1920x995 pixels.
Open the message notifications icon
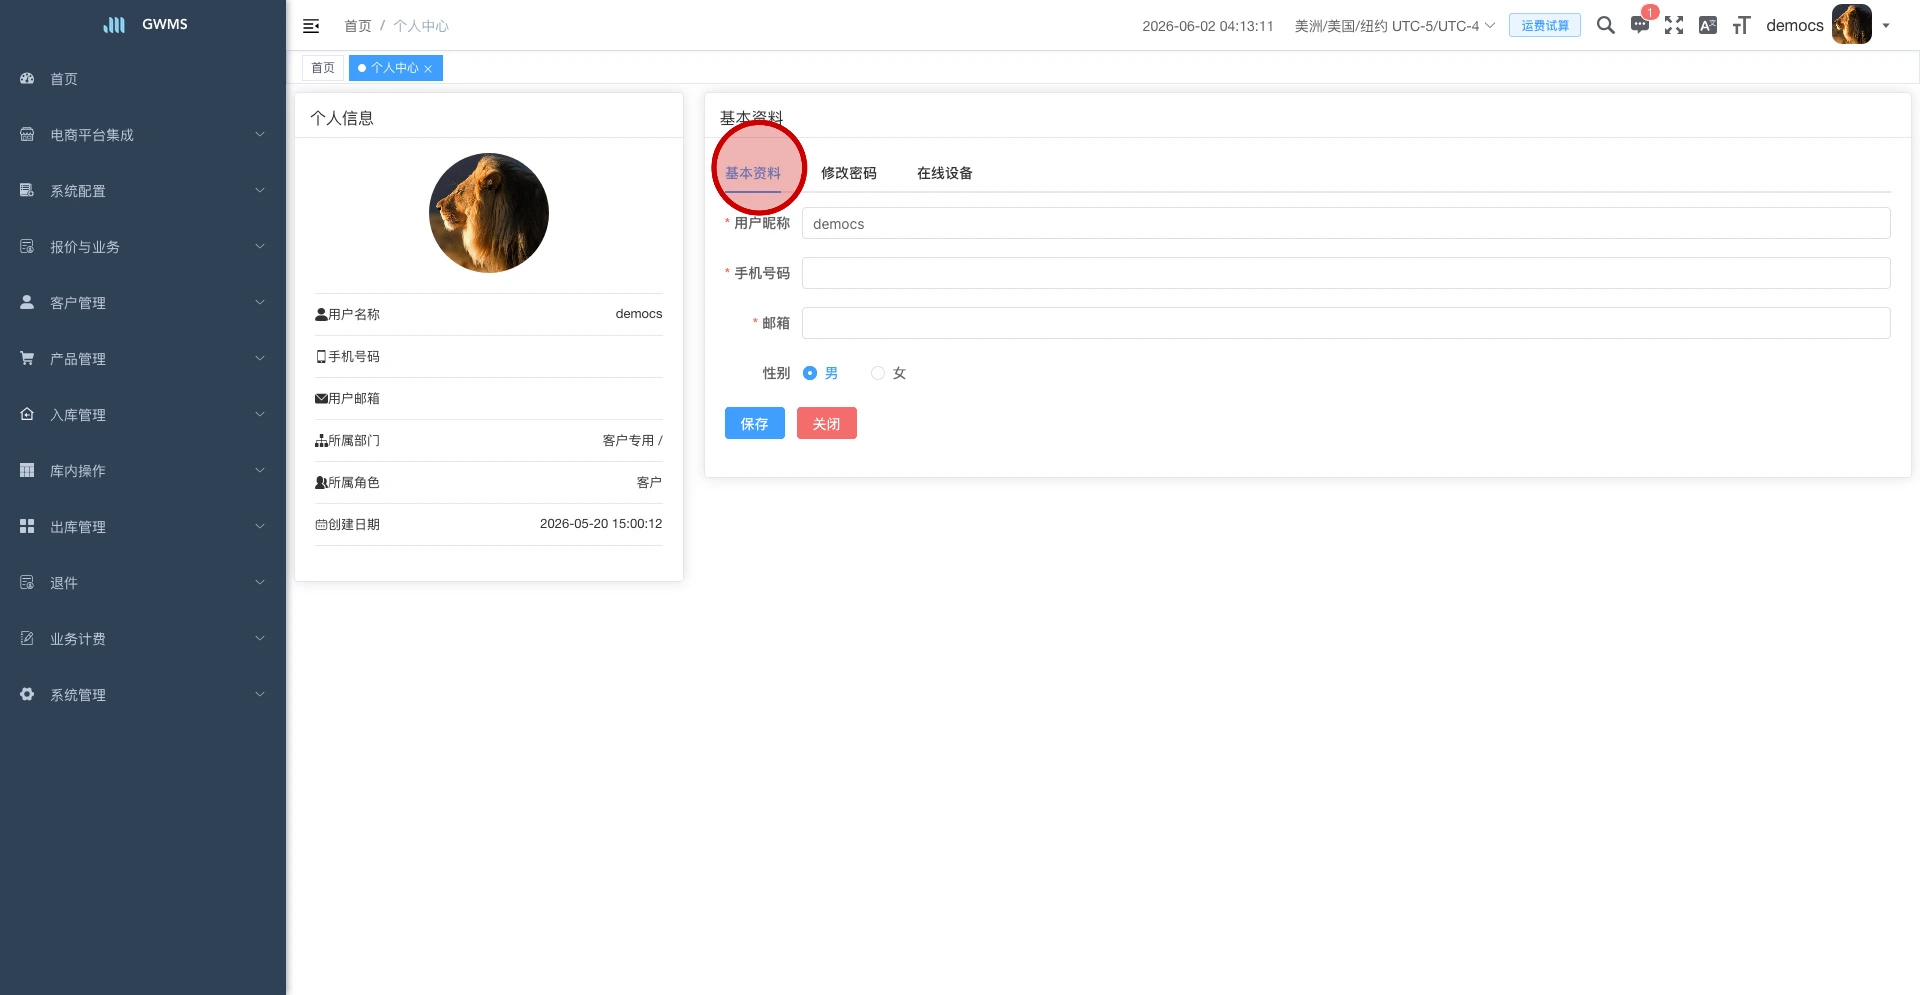tap(1639, 25)
